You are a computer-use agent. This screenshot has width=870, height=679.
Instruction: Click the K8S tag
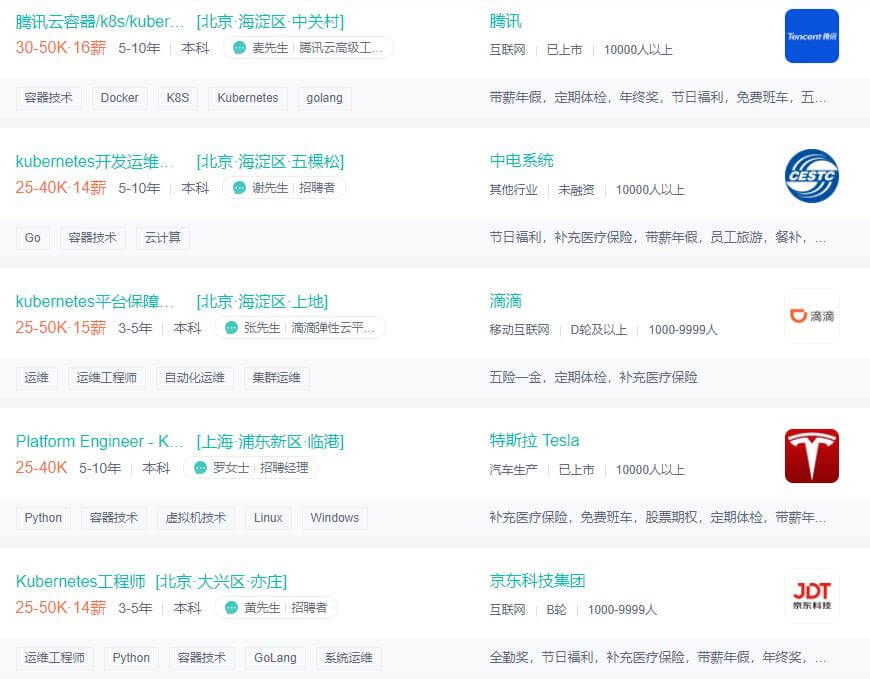(x=178, y=98)
